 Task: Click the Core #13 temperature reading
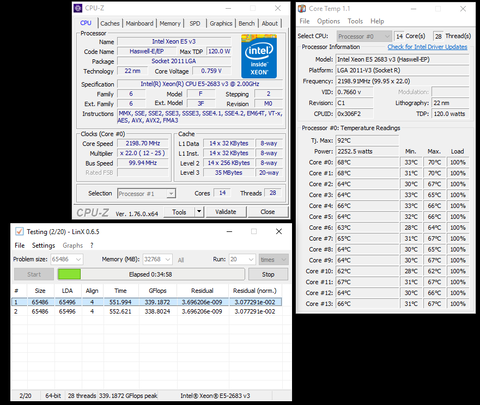(367, 304)
